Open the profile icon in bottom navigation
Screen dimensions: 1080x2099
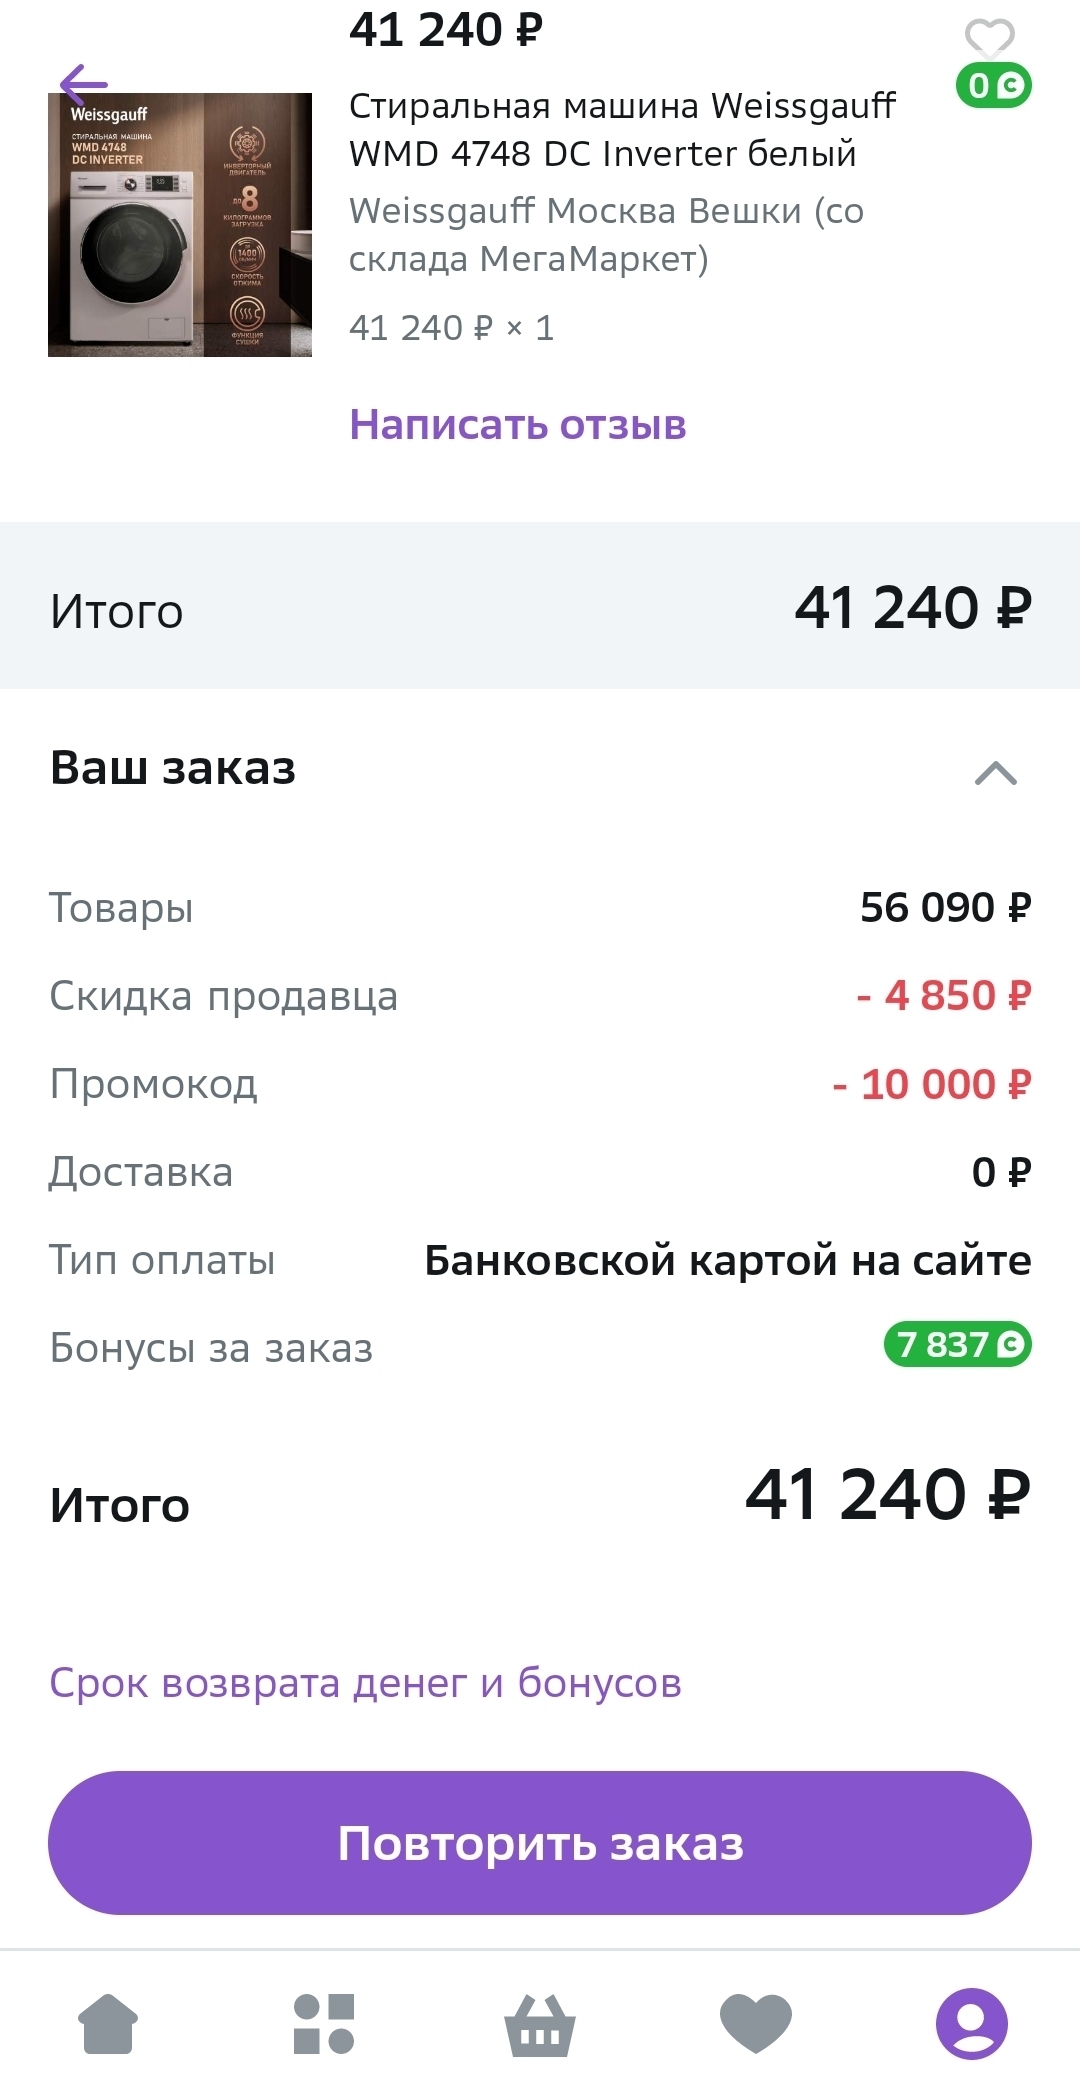(971, 2023)
